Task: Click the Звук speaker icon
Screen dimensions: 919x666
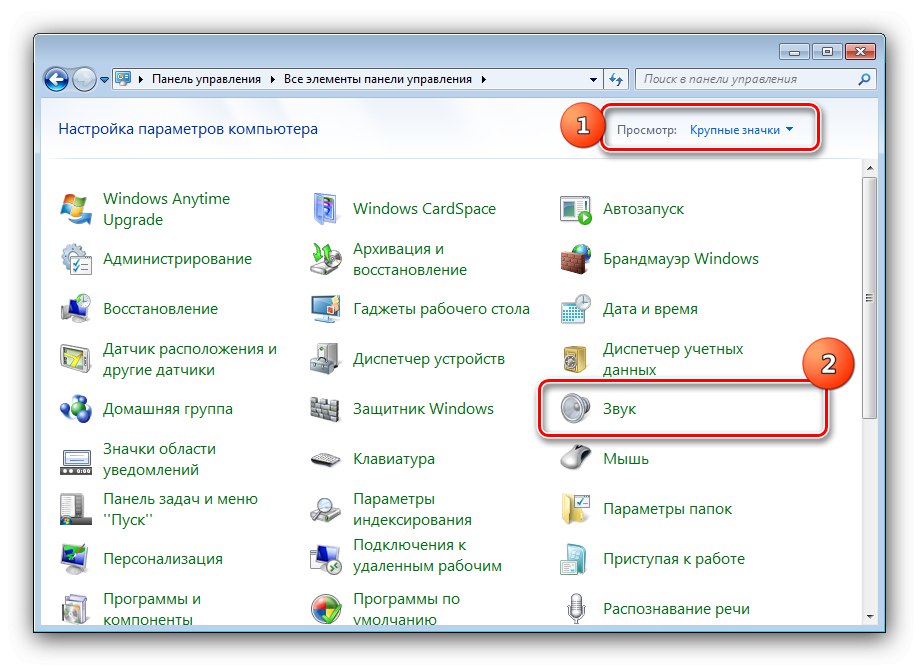Action: [575, 409]
